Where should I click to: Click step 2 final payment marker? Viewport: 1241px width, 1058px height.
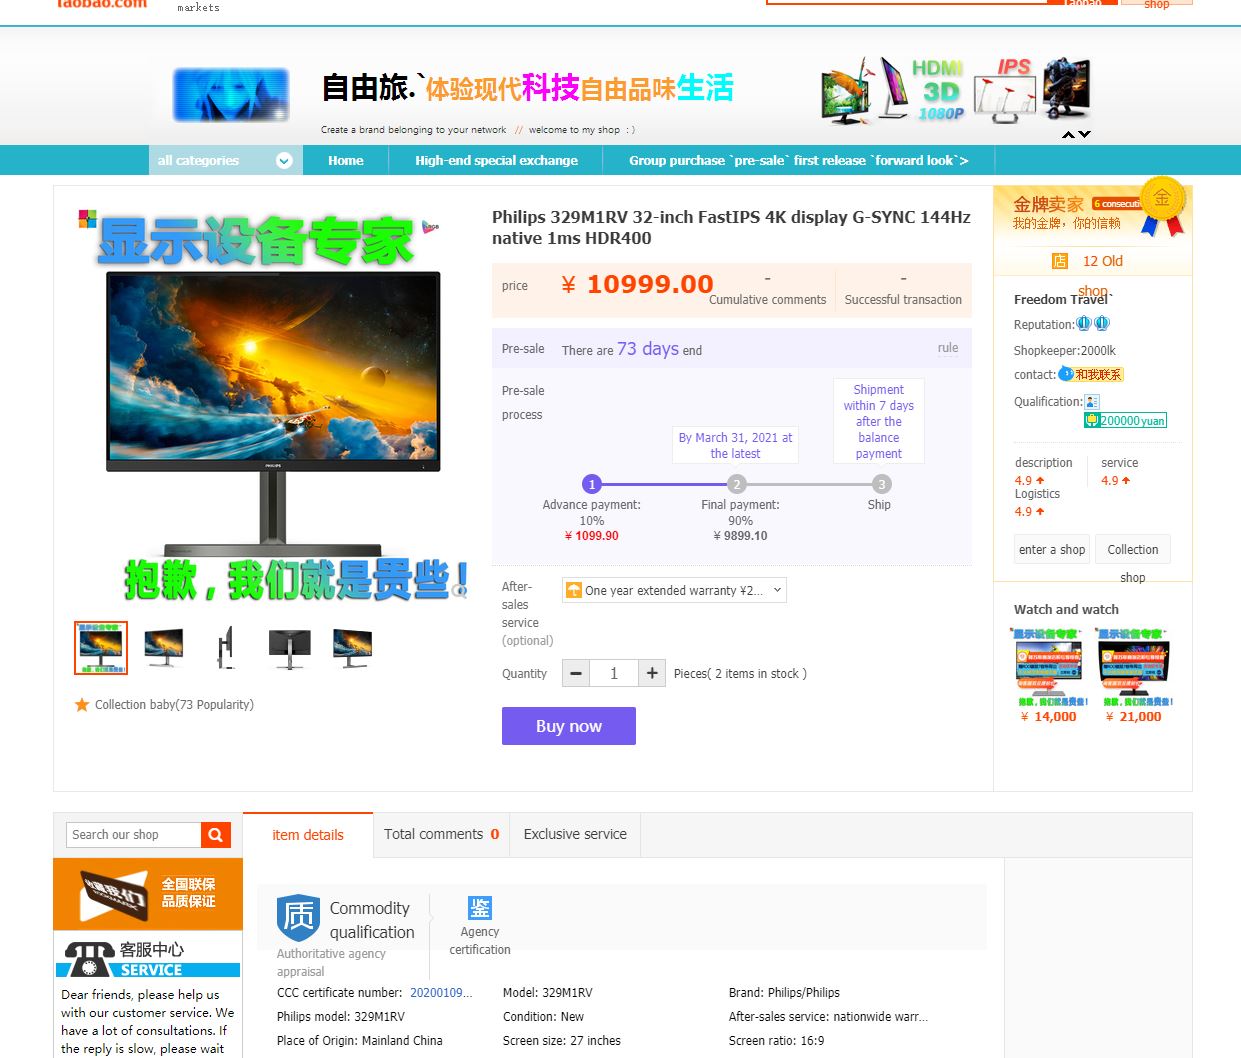point(737,484)
